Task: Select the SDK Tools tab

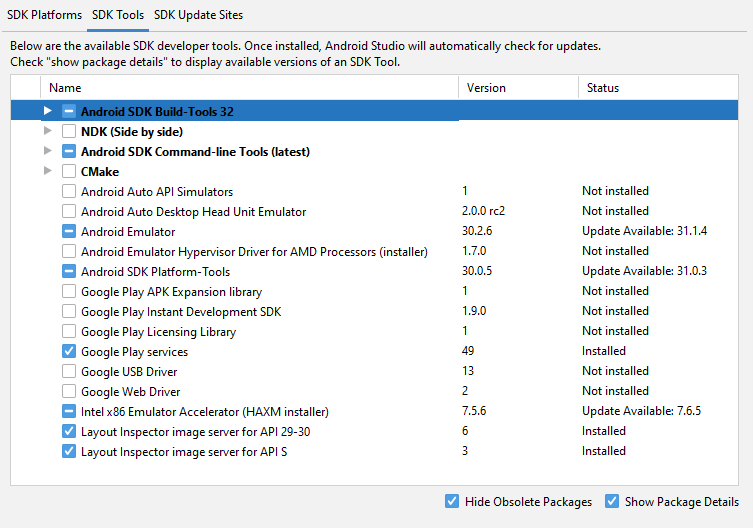Action: tap(118, 15)
